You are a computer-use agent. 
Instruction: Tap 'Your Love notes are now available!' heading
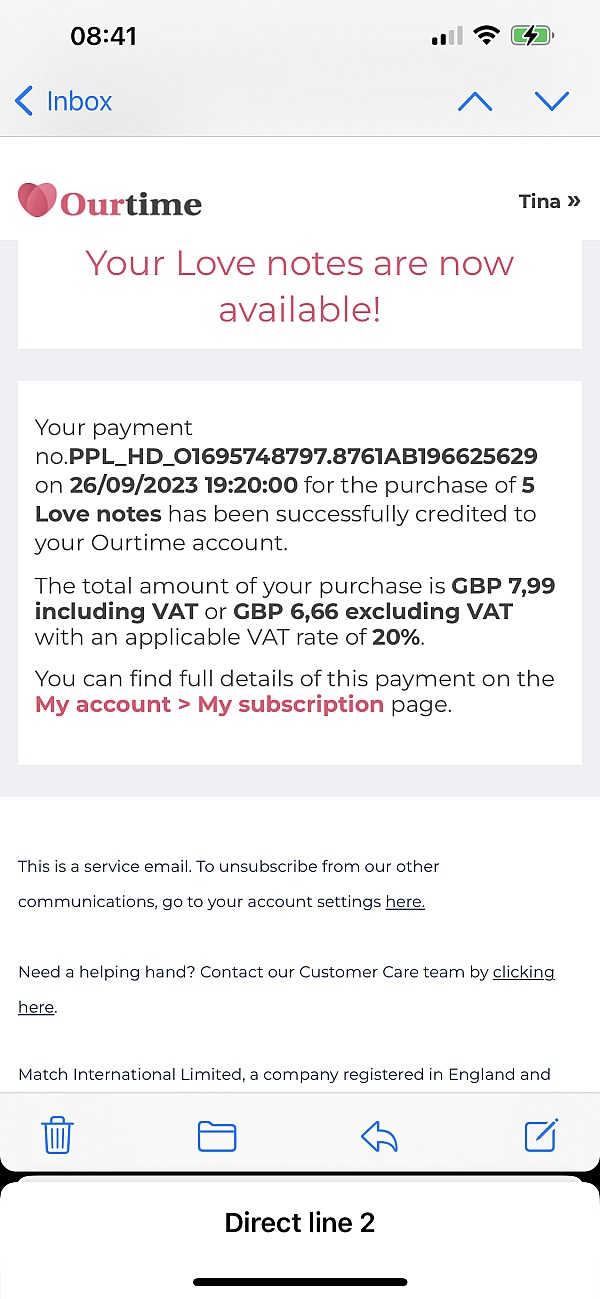300,286
